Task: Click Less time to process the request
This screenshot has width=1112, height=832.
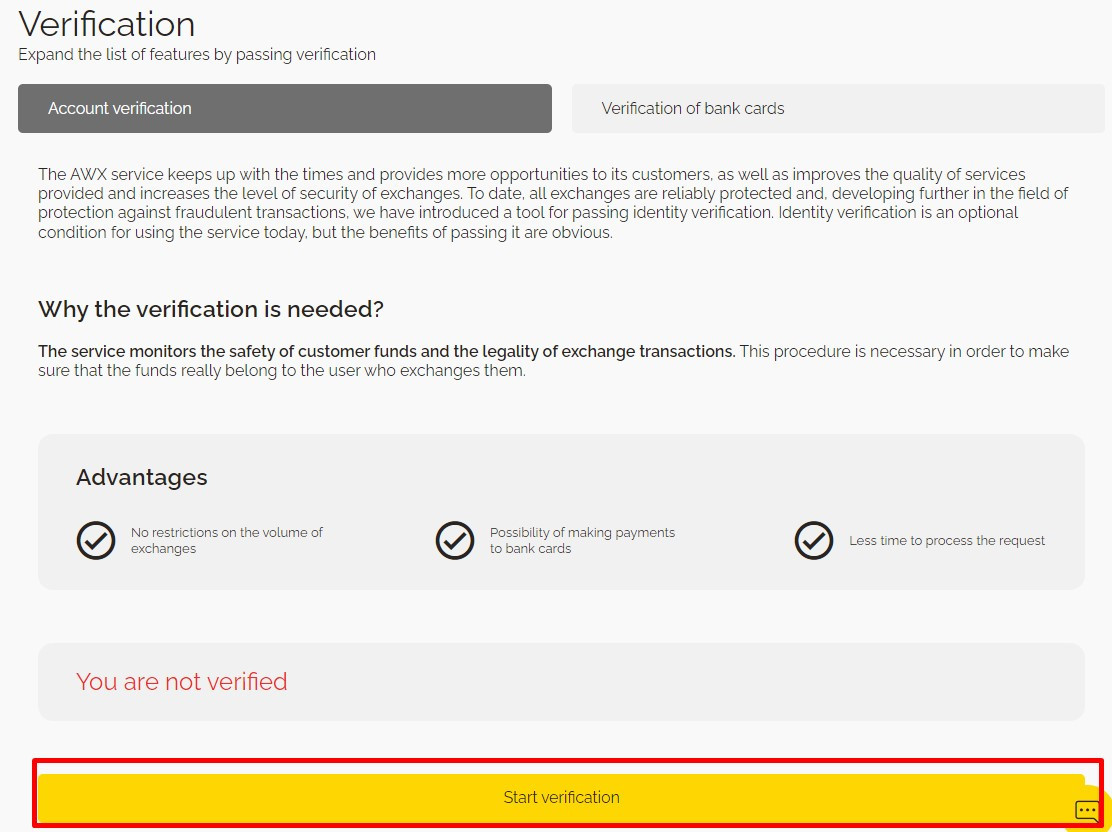Action: (947, 541)
